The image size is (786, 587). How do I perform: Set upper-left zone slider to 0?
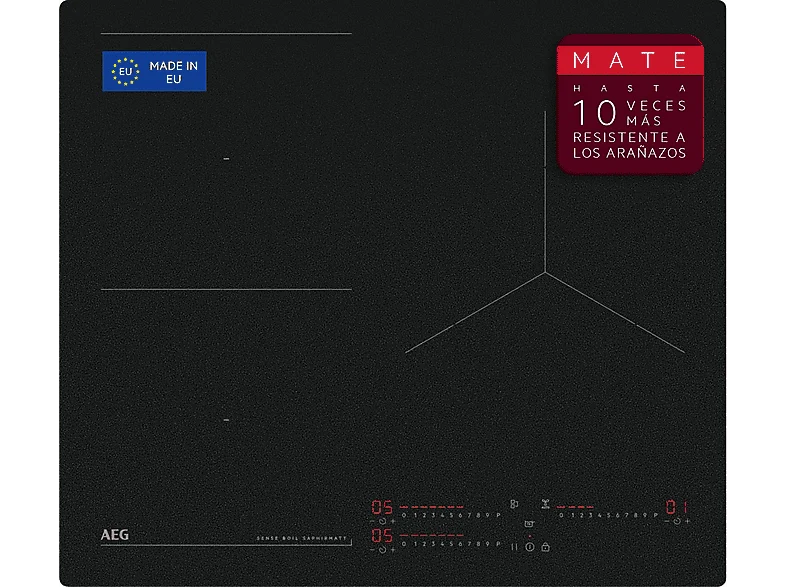tap(404, 515)
